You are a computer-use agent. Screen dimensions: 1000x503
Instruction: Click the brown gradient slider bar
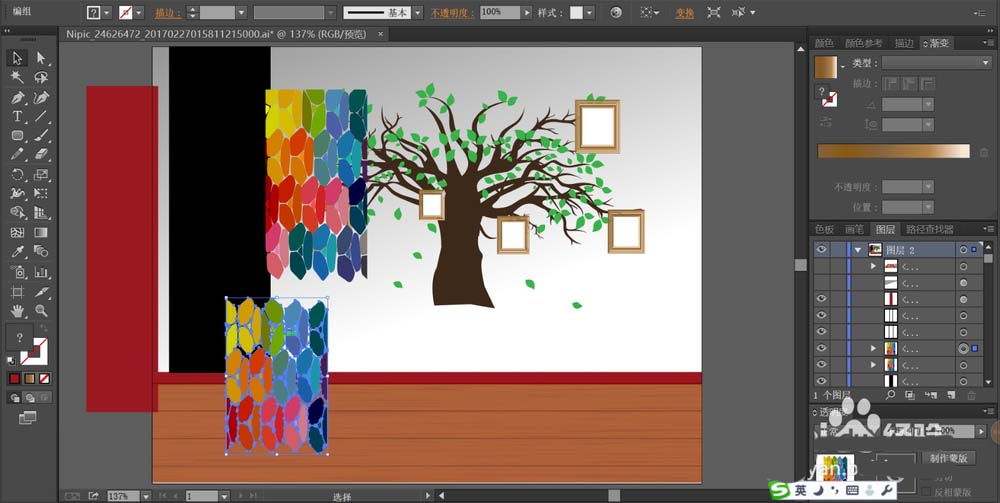[893, 151]
